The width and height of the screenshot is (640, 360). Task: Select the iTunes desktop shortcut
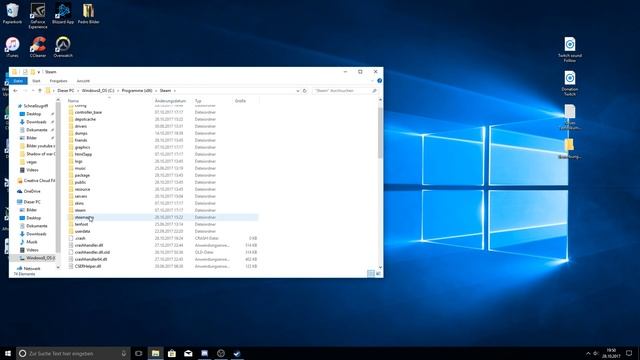point(12,47)
